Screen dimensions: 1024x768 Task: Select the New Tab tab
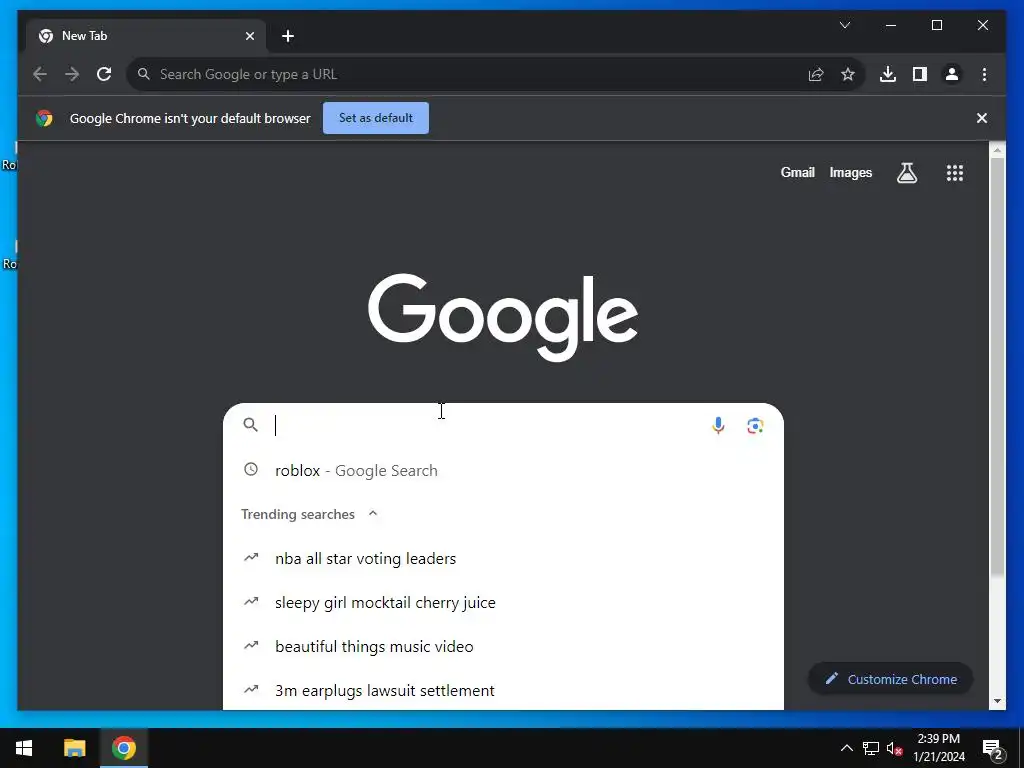pos(146,36)
